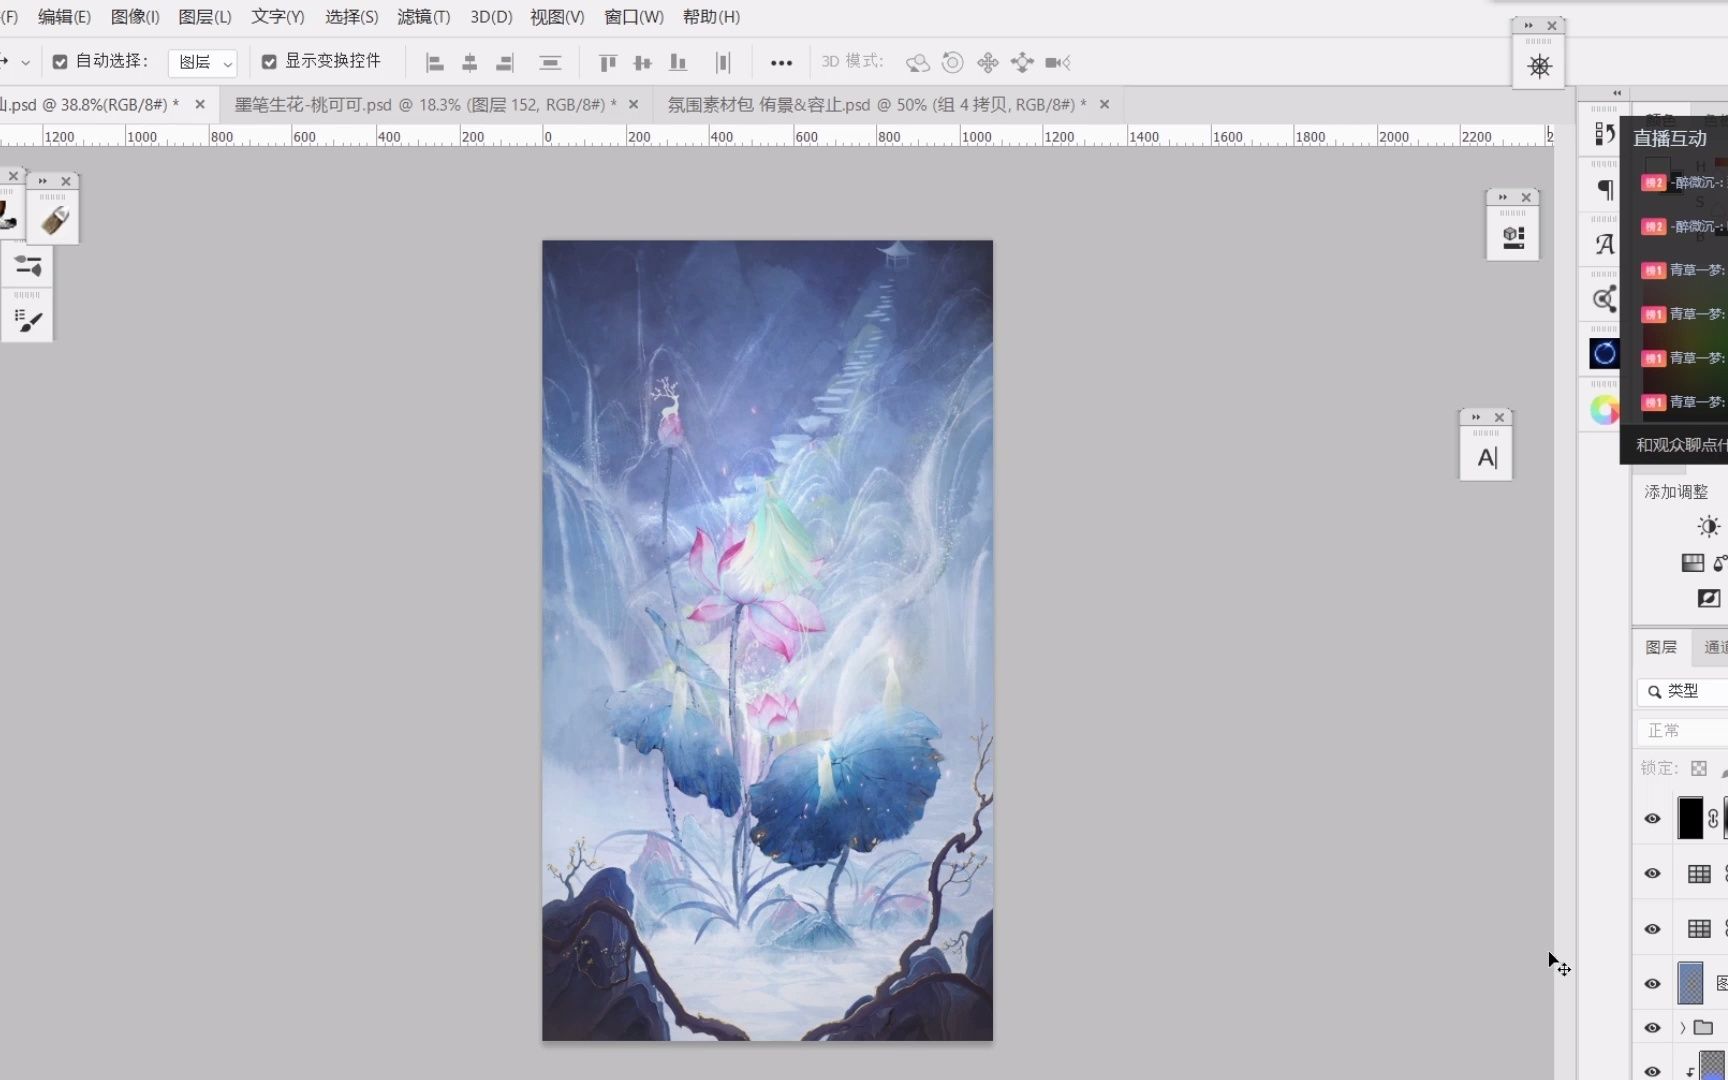Click the align right edges icon
The width and height of the screenshot is (1728, 1080).
pyautogui.click(x=505, y=63)
